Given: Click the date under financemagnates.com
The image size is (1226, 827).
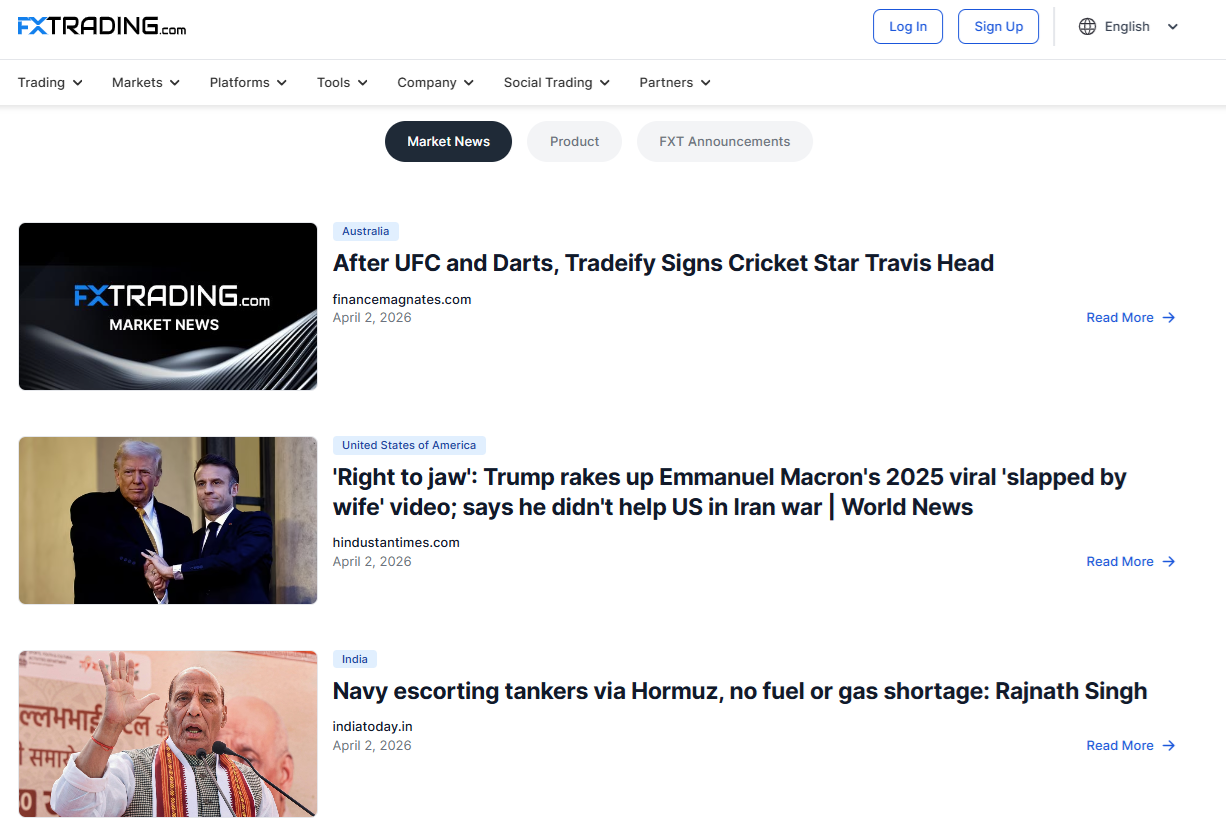Looking at the screenshot, I should pyautogui.click(x=372, y=318).
